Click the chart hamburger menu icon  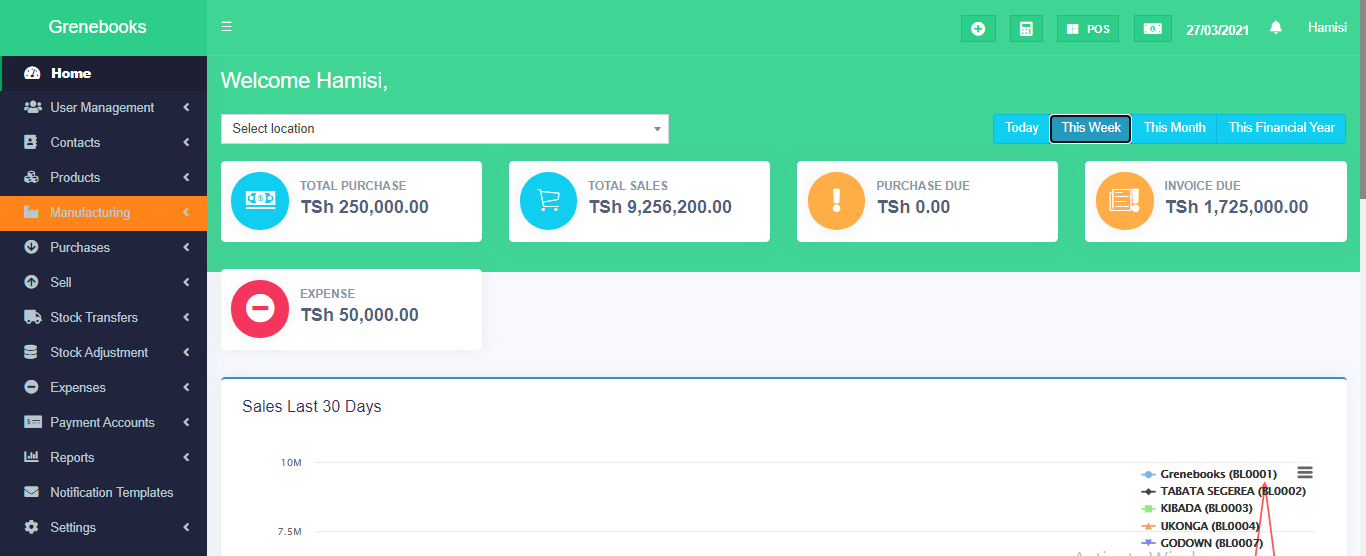click(1304, 473)
